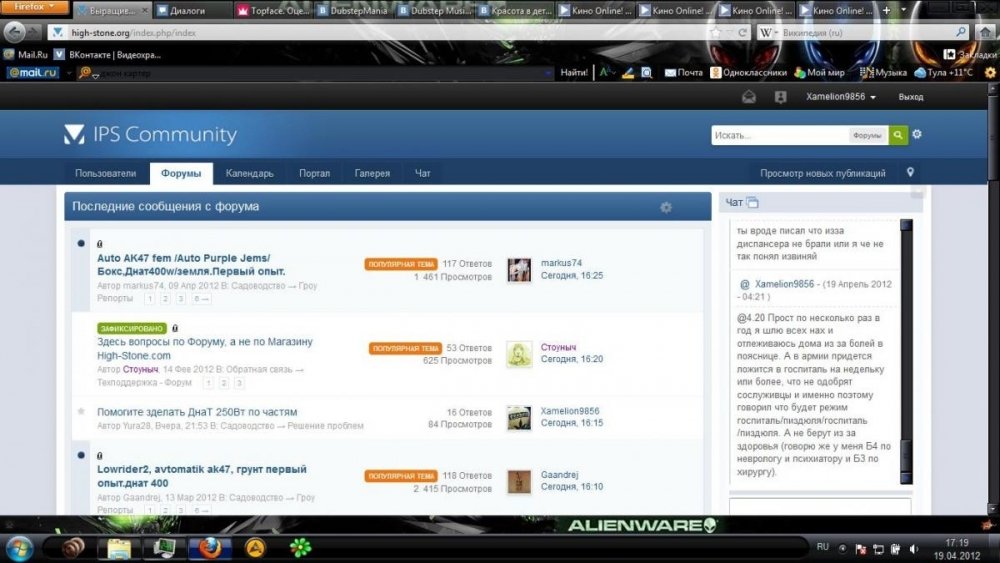The image size is (1000, 563).
Task: Open Firefox from the Windows taskbar
Action: click(x=209, y=548)
